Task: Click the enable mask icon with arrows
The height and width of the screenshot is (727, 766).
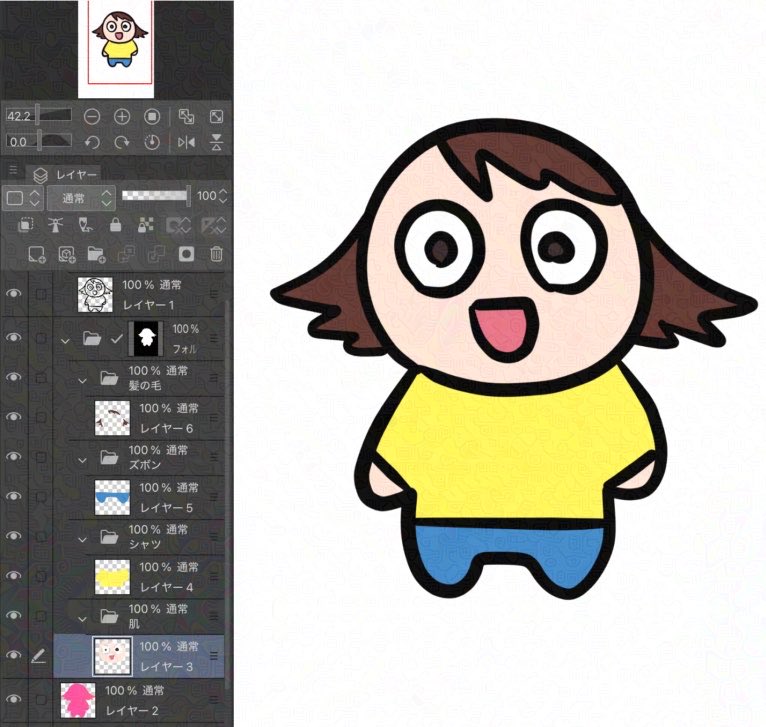Action: (x=178, y=225)
